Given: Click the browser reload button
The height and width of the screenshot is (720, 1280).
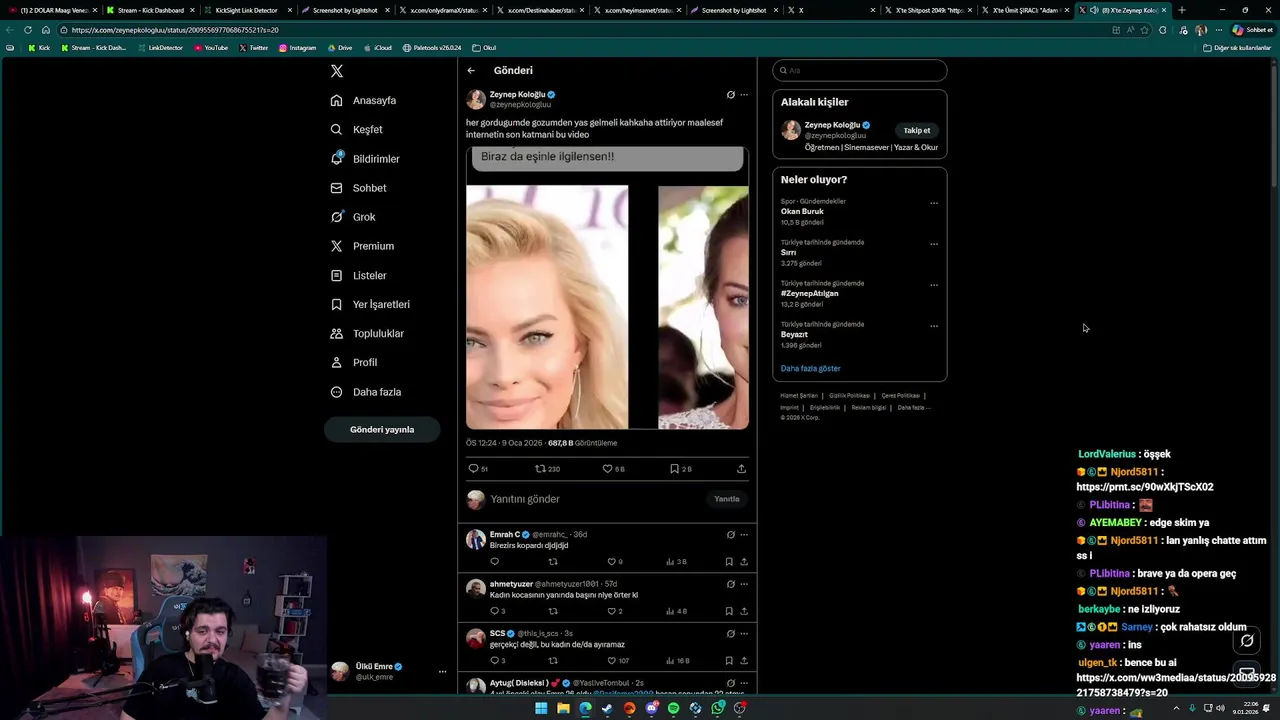Looking at the screenshot, I should tap(28, 30).
